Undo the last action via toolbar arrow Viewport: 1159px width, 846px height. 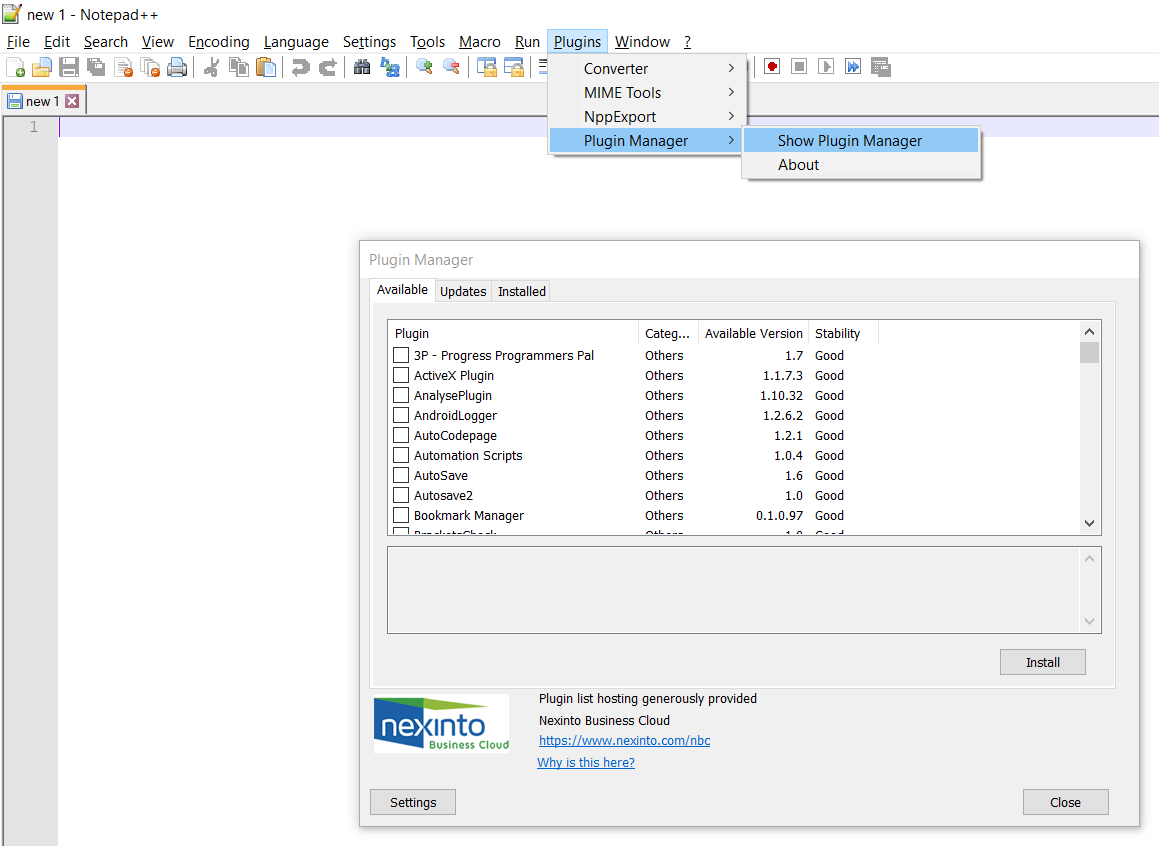[299, 67]
